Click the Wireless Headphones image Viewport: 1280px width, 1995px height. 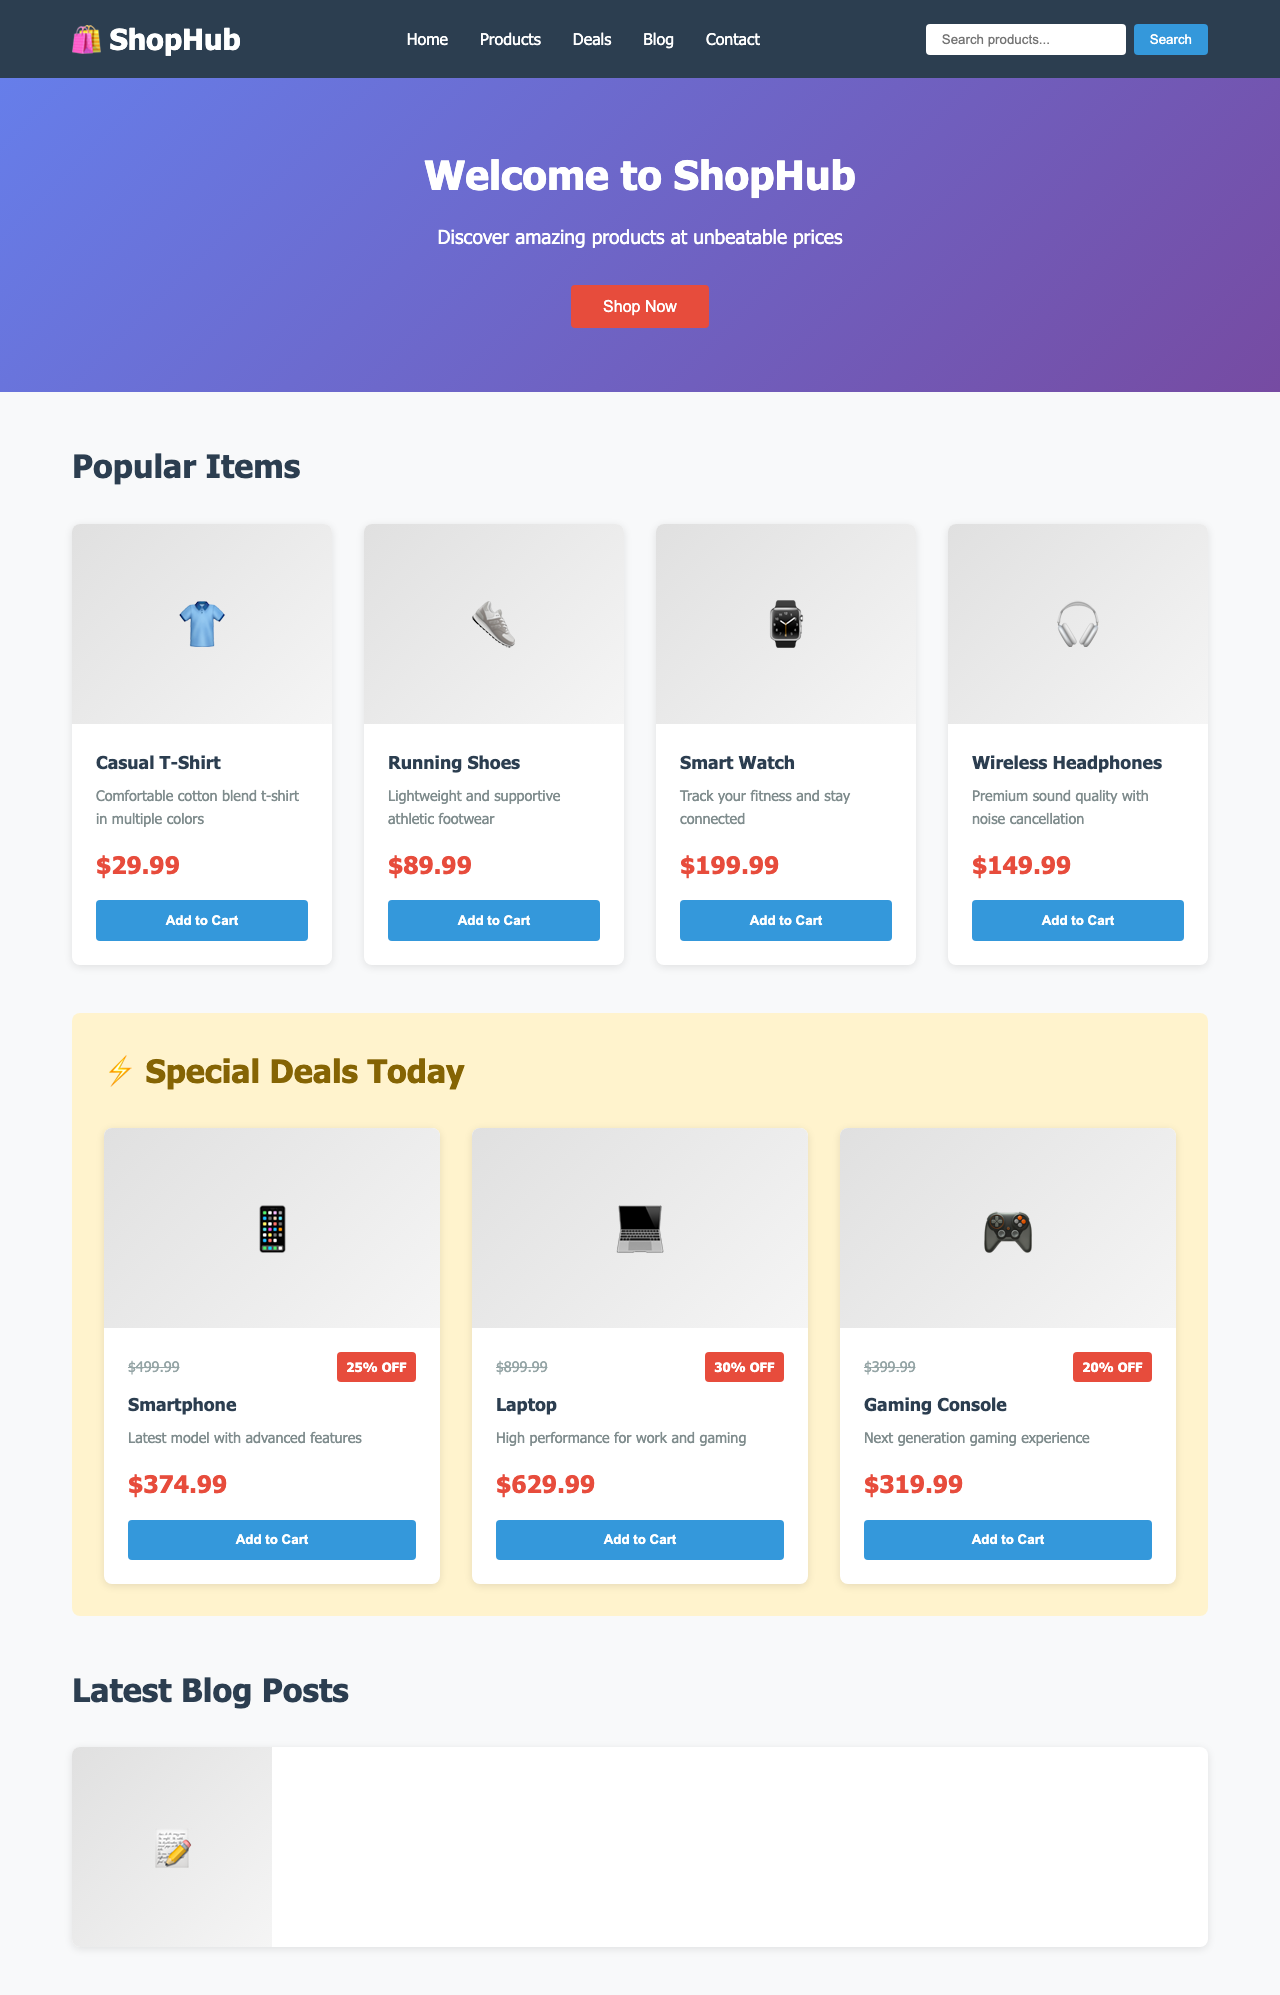pos(1078,622)
